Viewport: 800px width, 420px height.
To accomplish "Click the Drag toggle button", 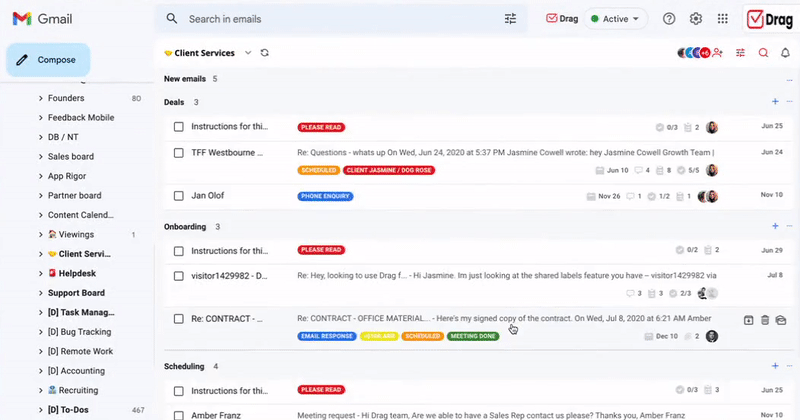I will coord(562,19).
